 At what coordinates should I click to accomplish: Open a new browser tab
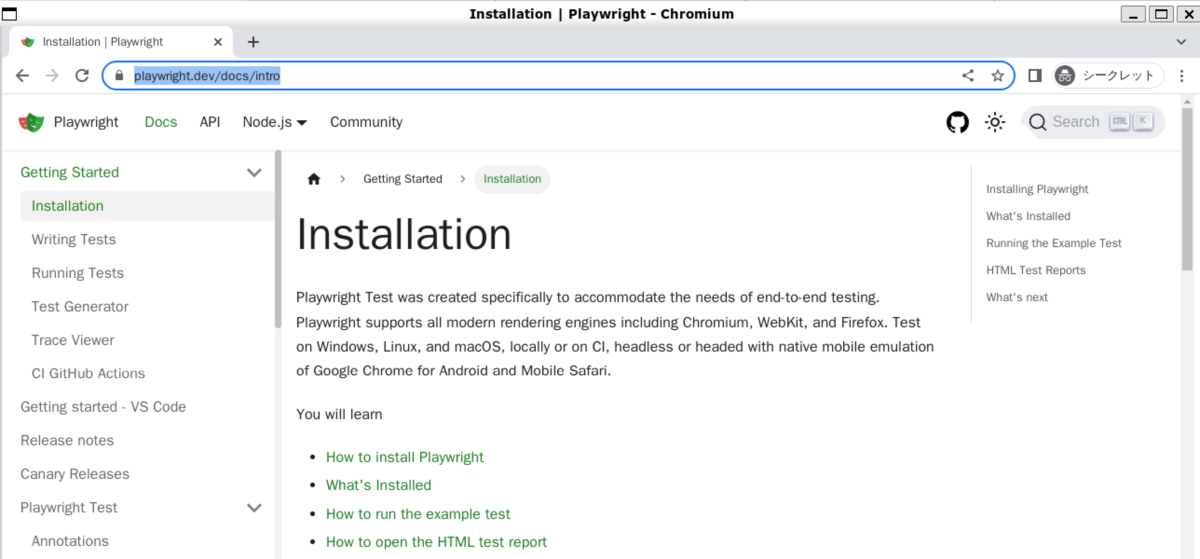pos(253,42)
